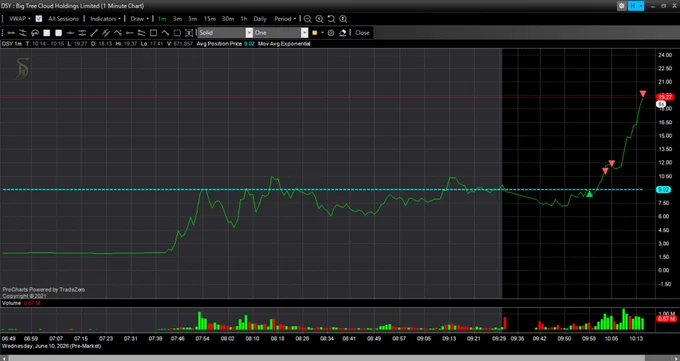
Task: Click the 07:54 time axis label
Action: click(203, 338)
